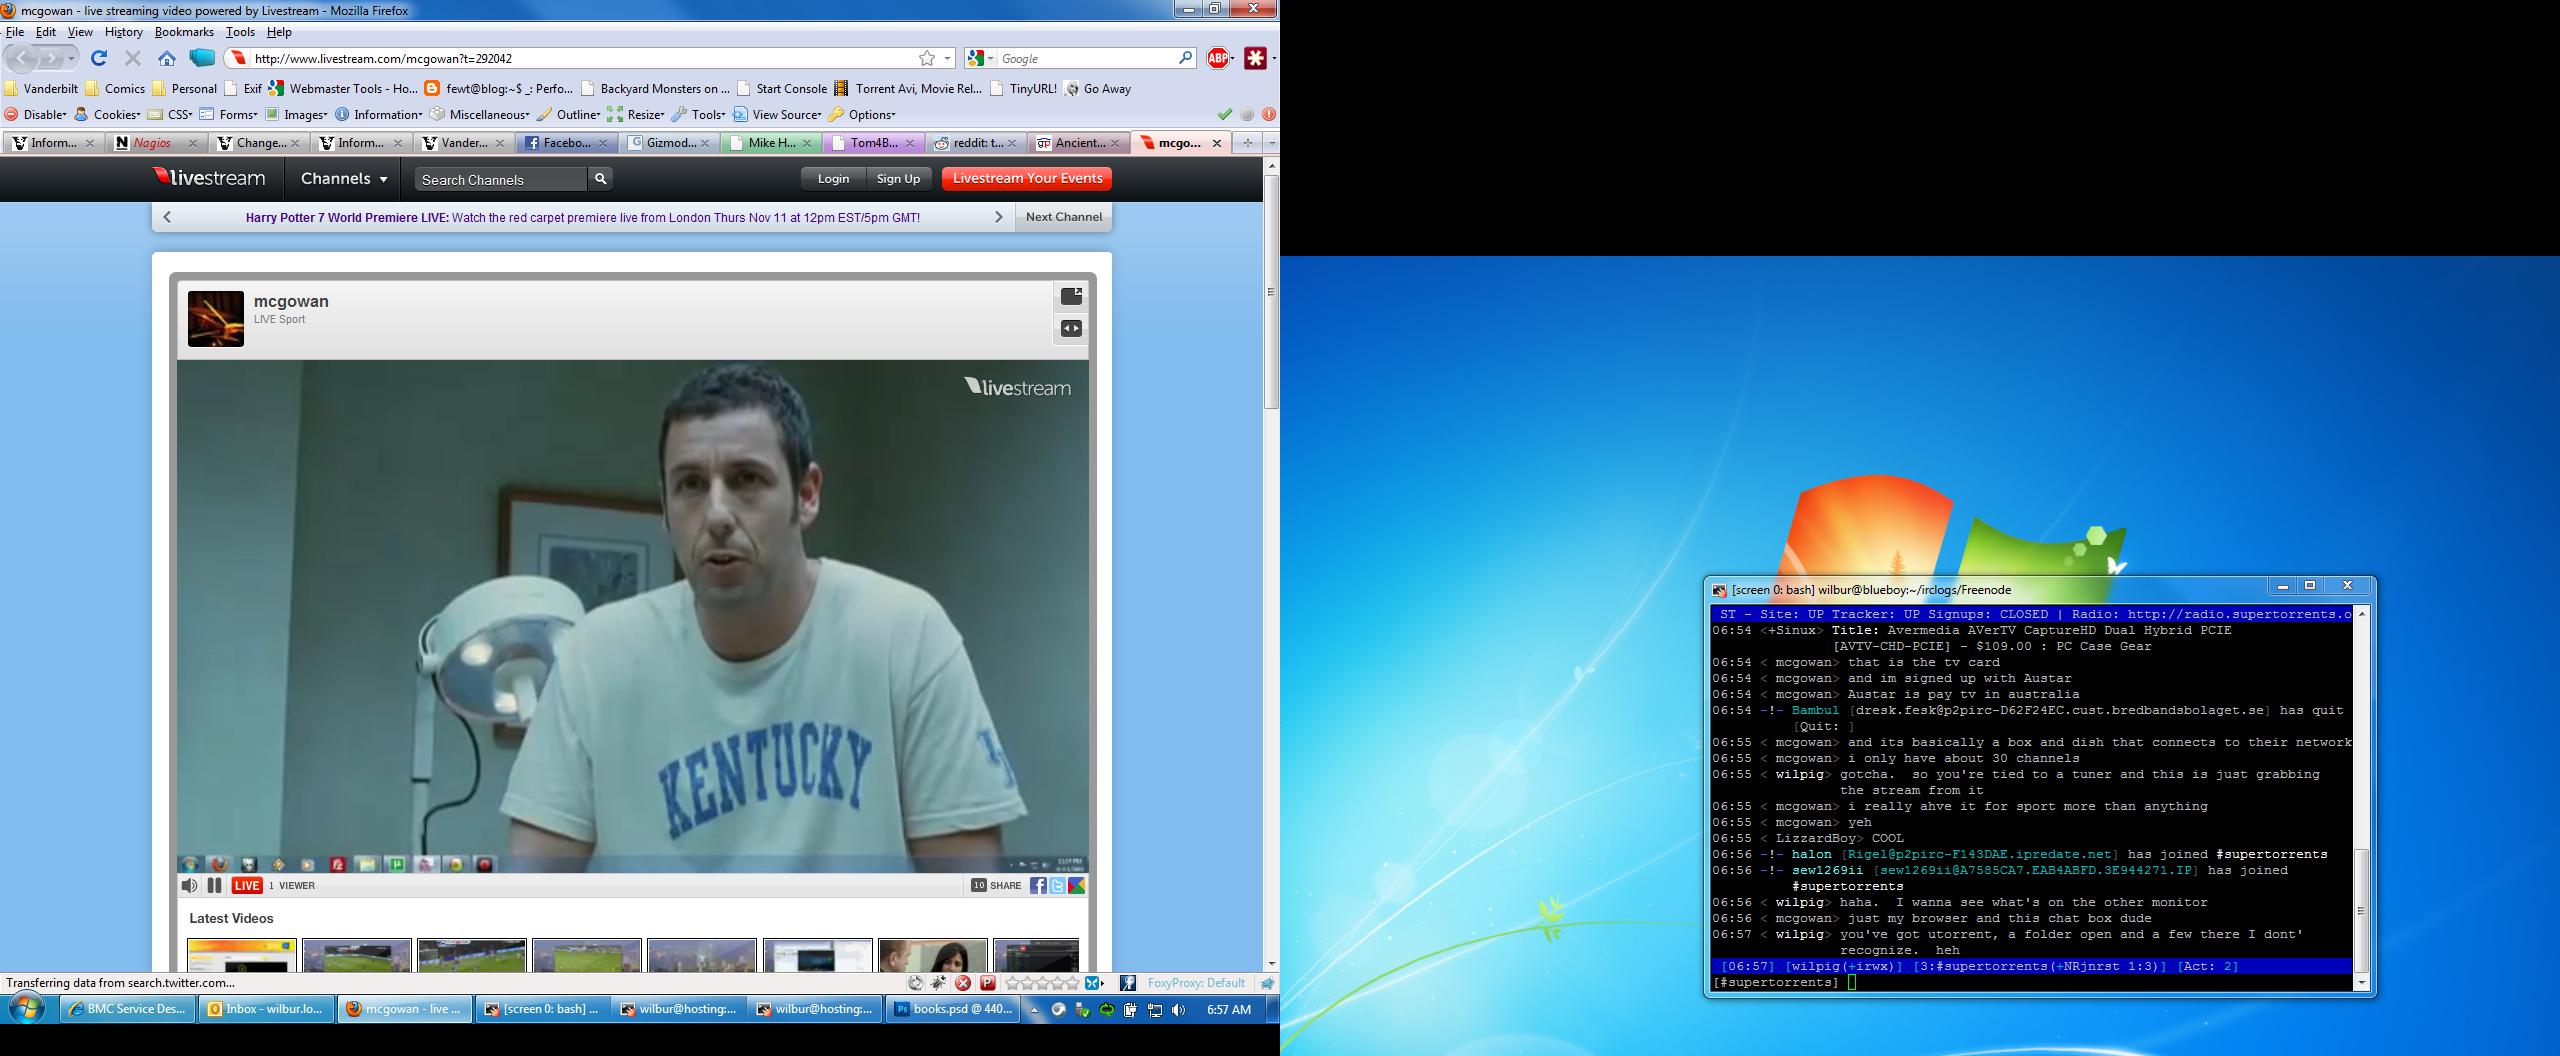Image resolution: width=2560 pixels, height=1056 pixels.
Task: Click the red X status bar icon
Action: [963, 983]
